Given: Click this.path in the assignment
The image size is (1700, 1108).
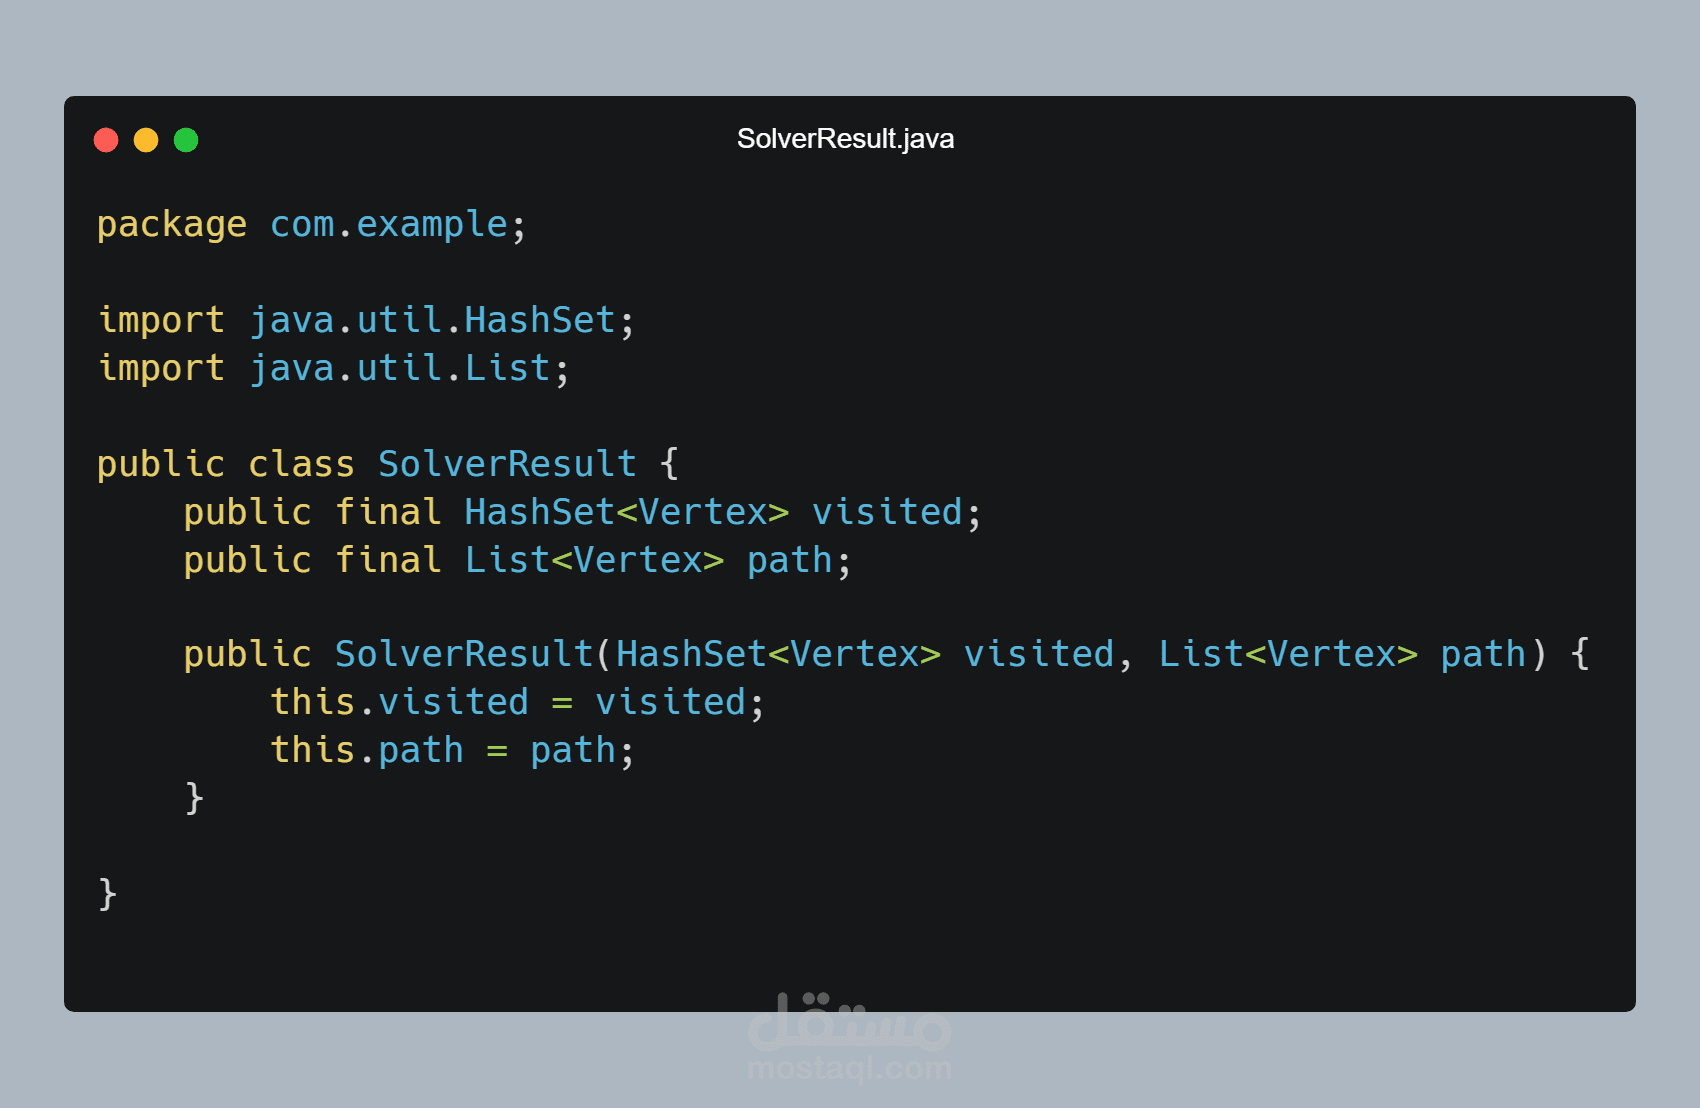Looking at the screenshot, I should (367, 750).
